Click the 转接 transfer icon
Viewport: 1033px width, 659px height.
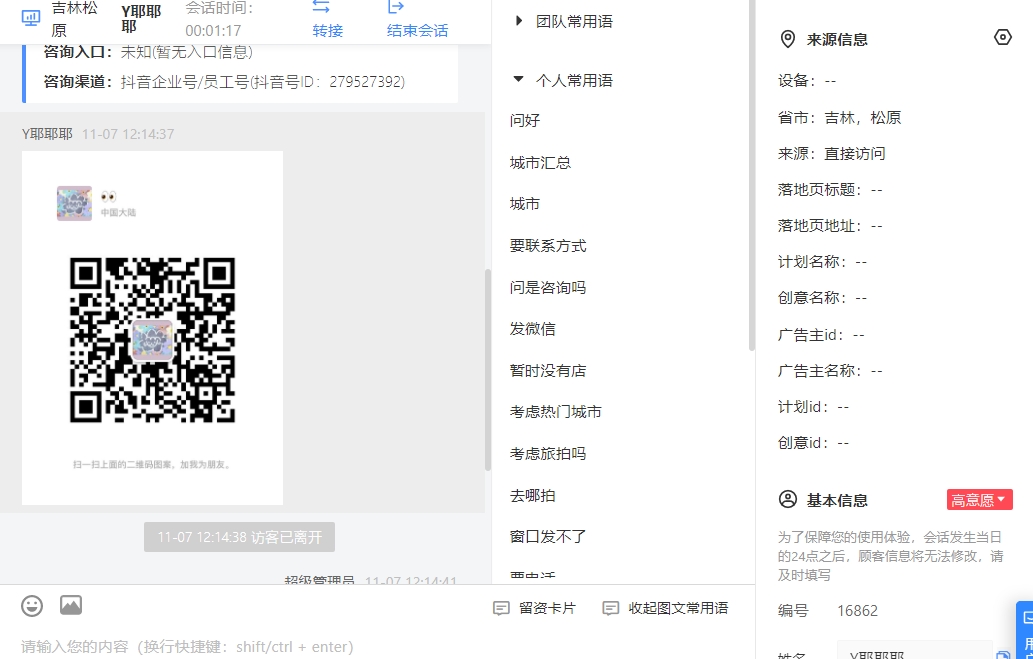321,7
